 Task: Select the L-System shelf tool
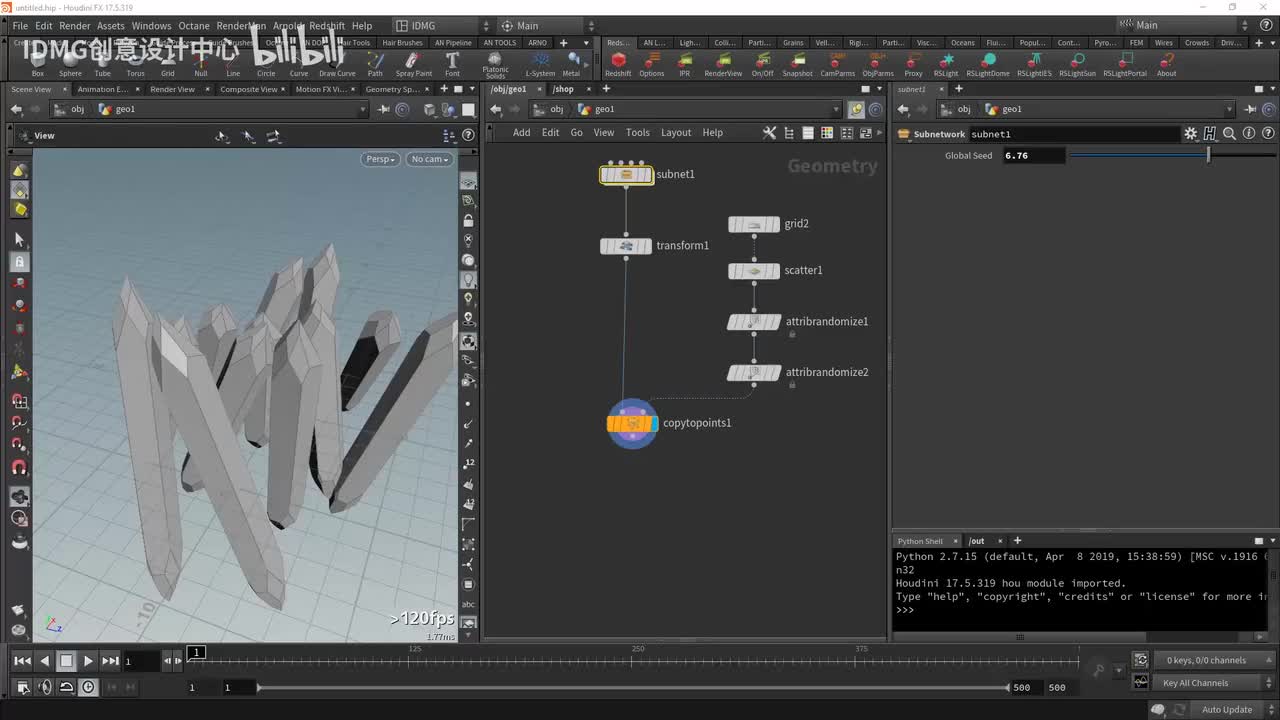540,62
